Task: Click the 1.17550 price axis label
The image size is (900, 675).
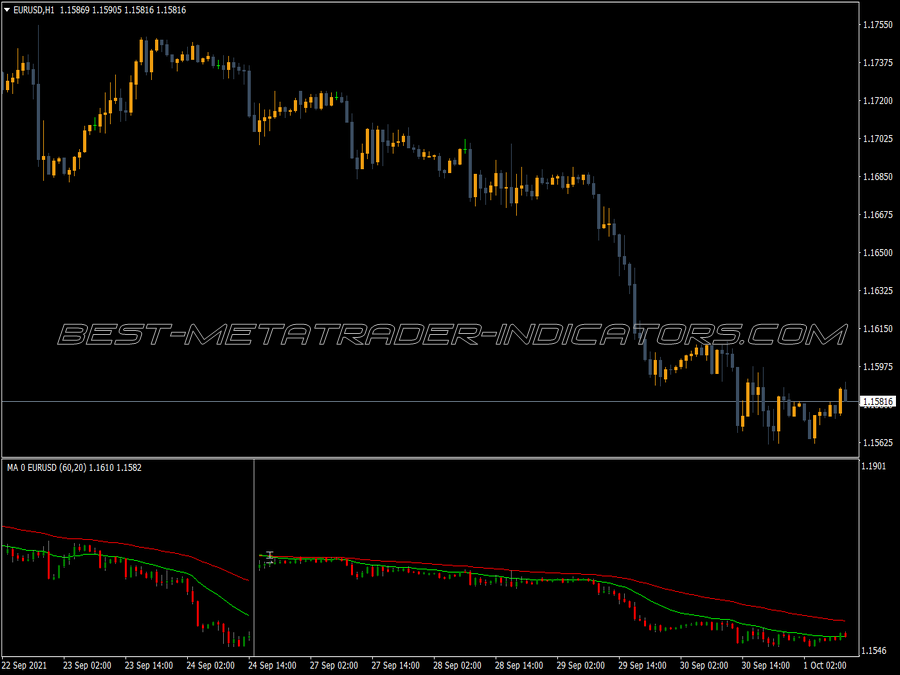Action: pos(878,25)
